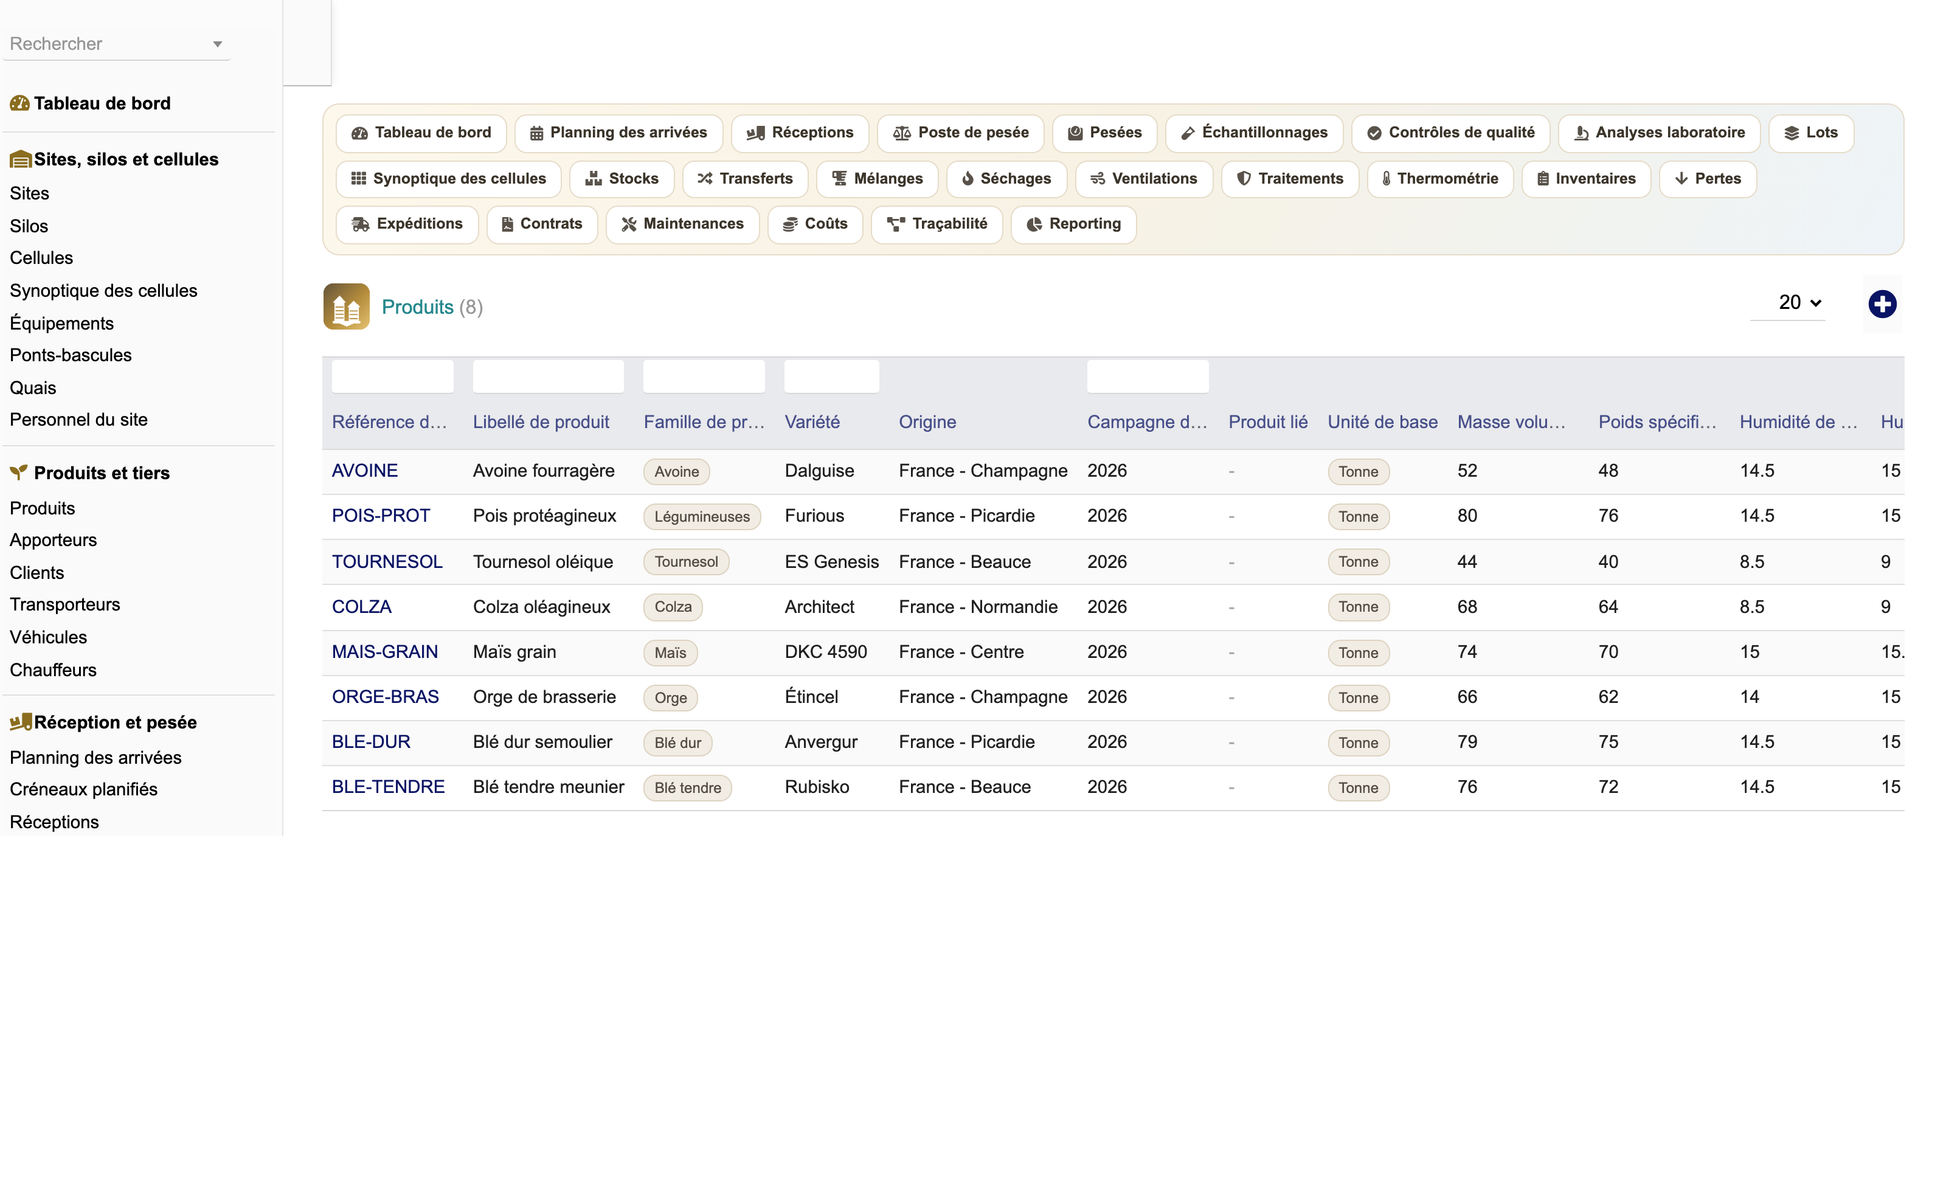The width and height of the screenshot is (1946, 1204).
Task: Select Apporteurs in the sidebar
Action: point(53,540)
